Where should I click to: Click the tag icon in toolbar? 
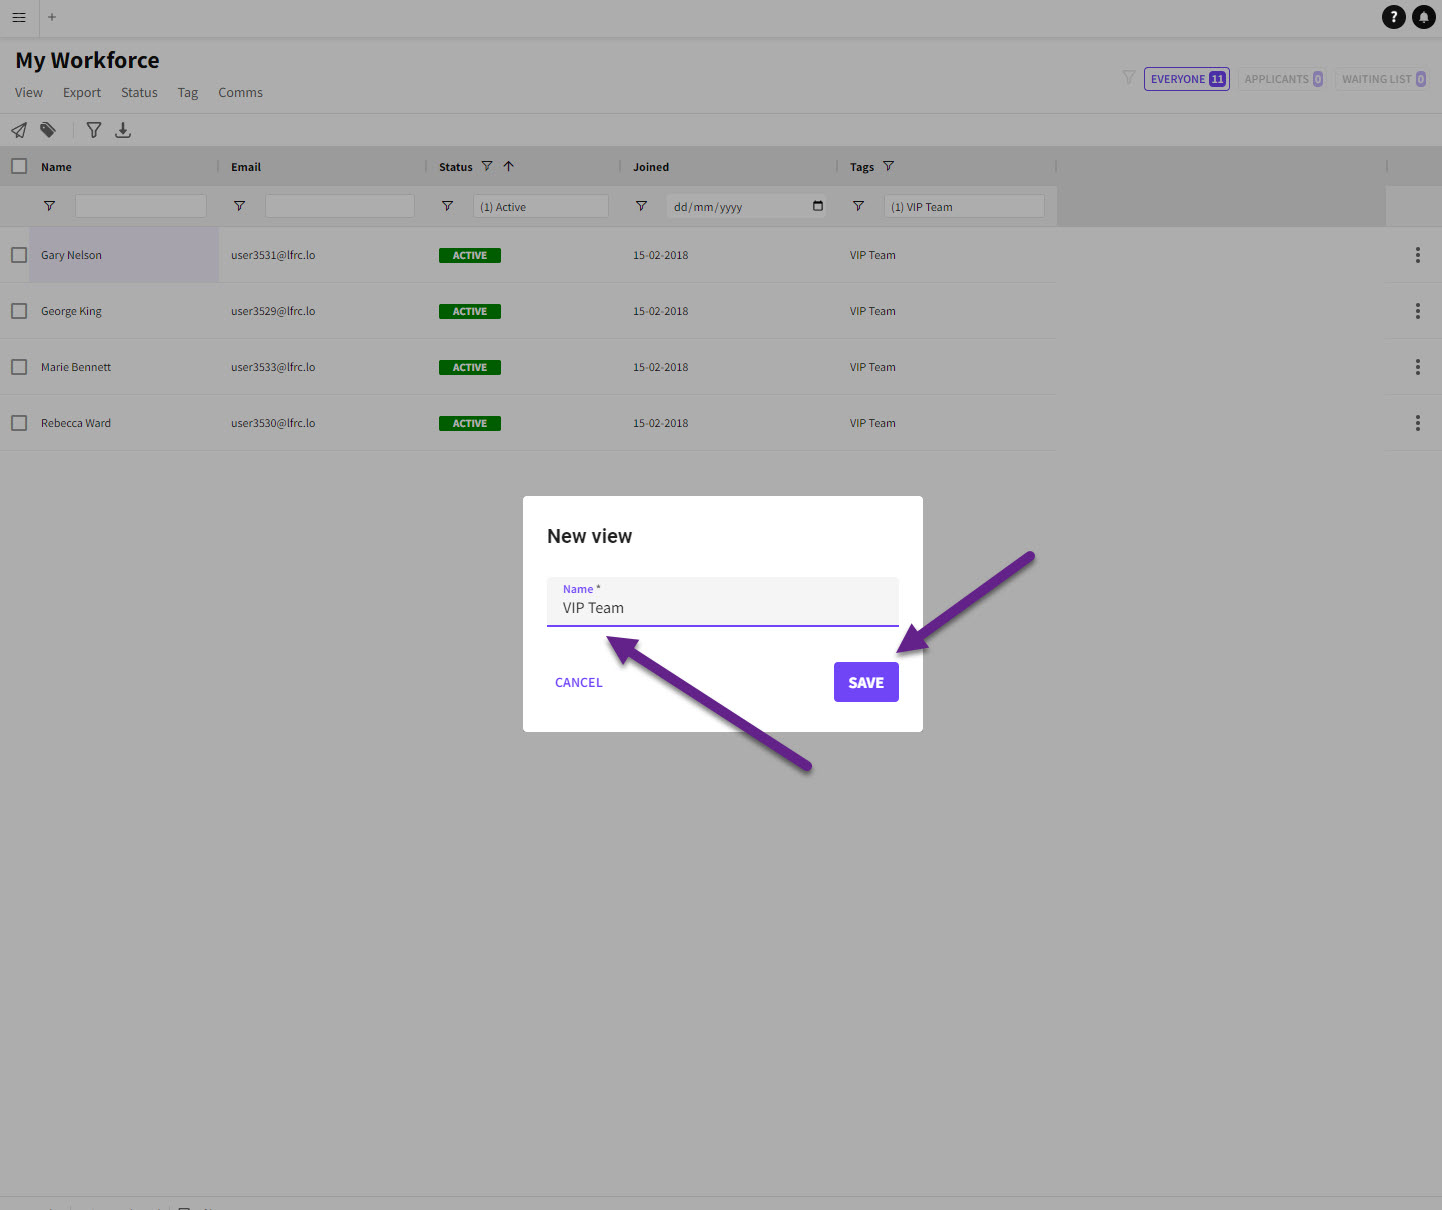tap(48, 130)
